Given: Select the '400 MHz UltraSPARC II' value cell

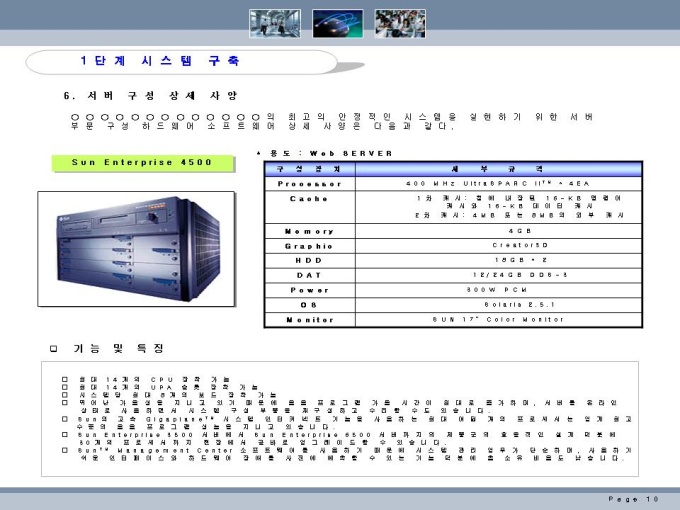Looking at the screenshot, I should (x=498, y=184).
